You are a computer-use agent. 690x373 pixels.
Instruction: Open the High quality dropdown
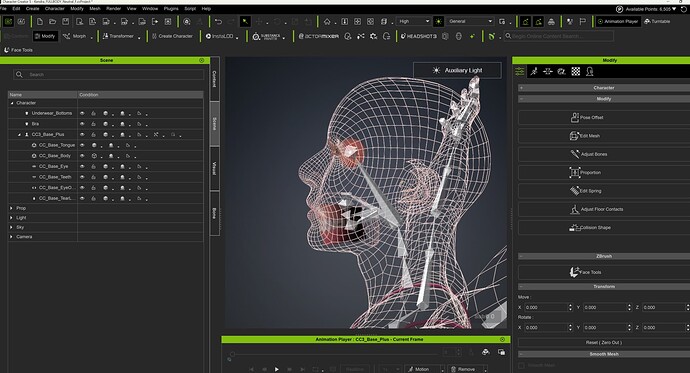414,21
